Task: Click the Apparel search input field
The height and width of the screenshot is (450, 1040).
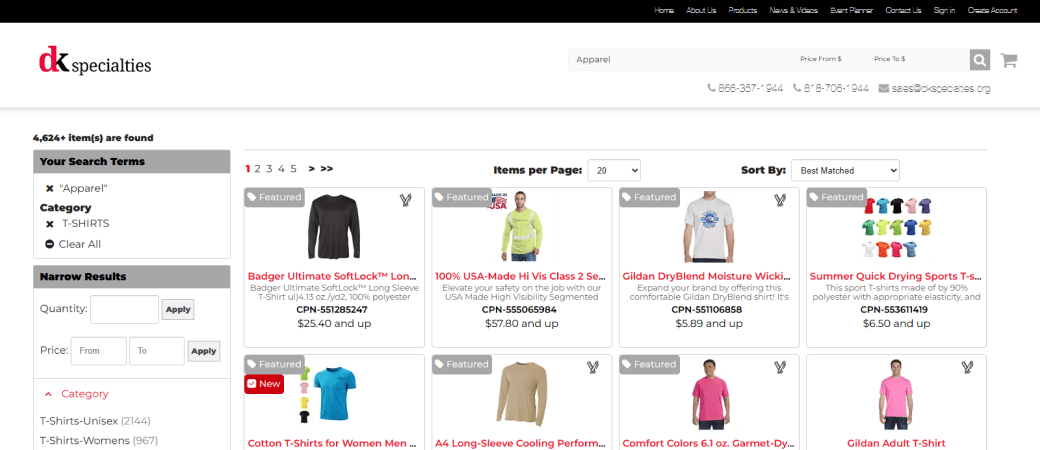Action: (x=680, y=60)
